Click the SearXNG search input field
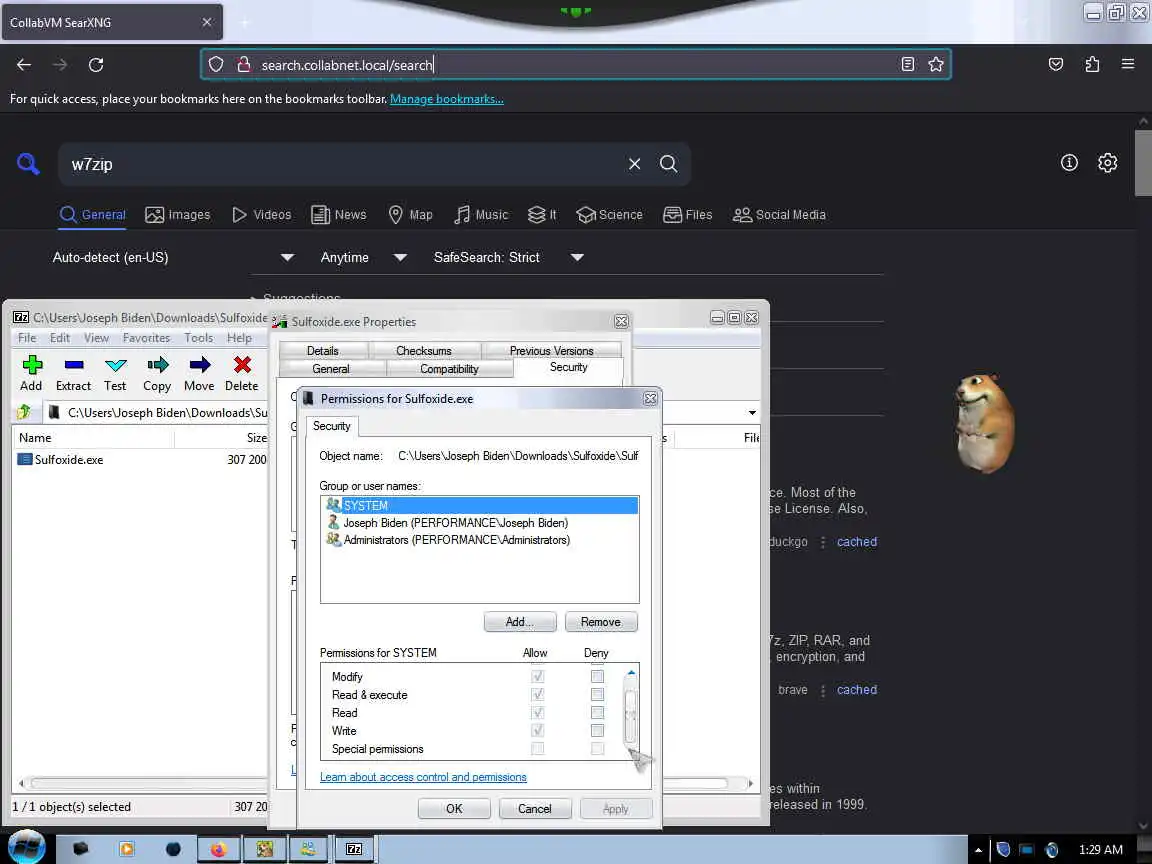The height and width of the screenshot is (864, 1152). [x=345, y=164]
